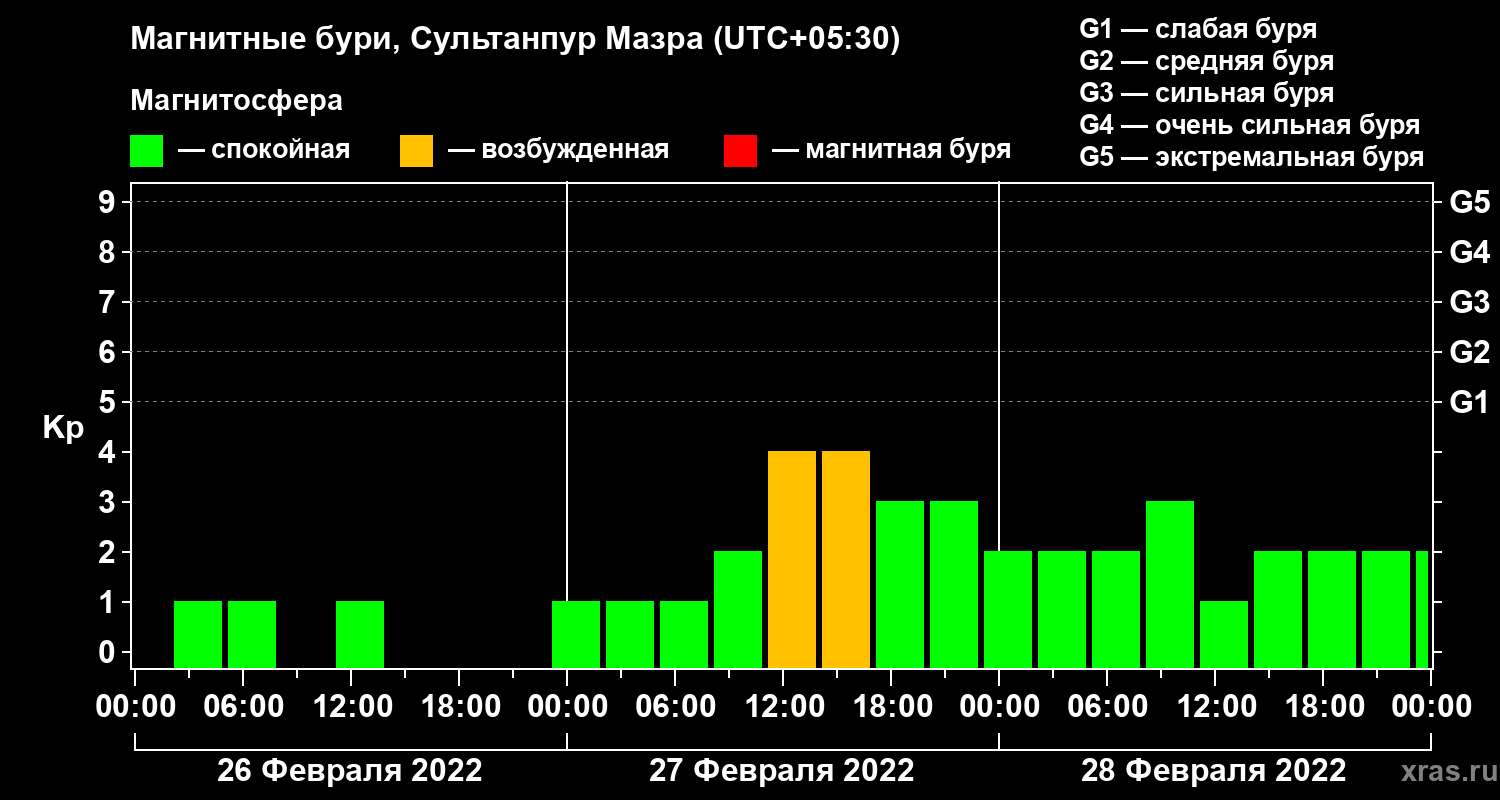Click the Kp axis value 0
This screenshot has width=1500, height=800.
[109, 652]
